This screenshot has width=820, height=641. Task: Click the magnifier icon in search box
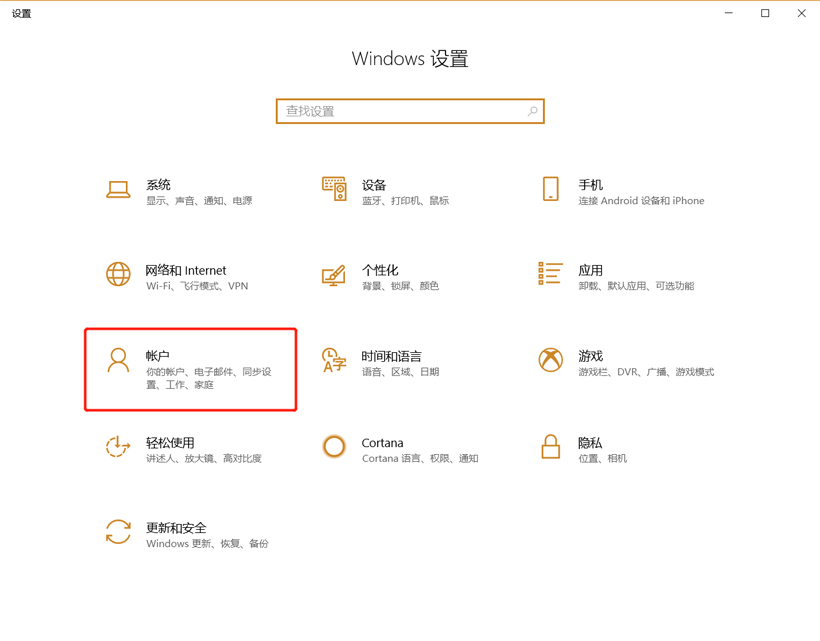(x=532, y=111)
